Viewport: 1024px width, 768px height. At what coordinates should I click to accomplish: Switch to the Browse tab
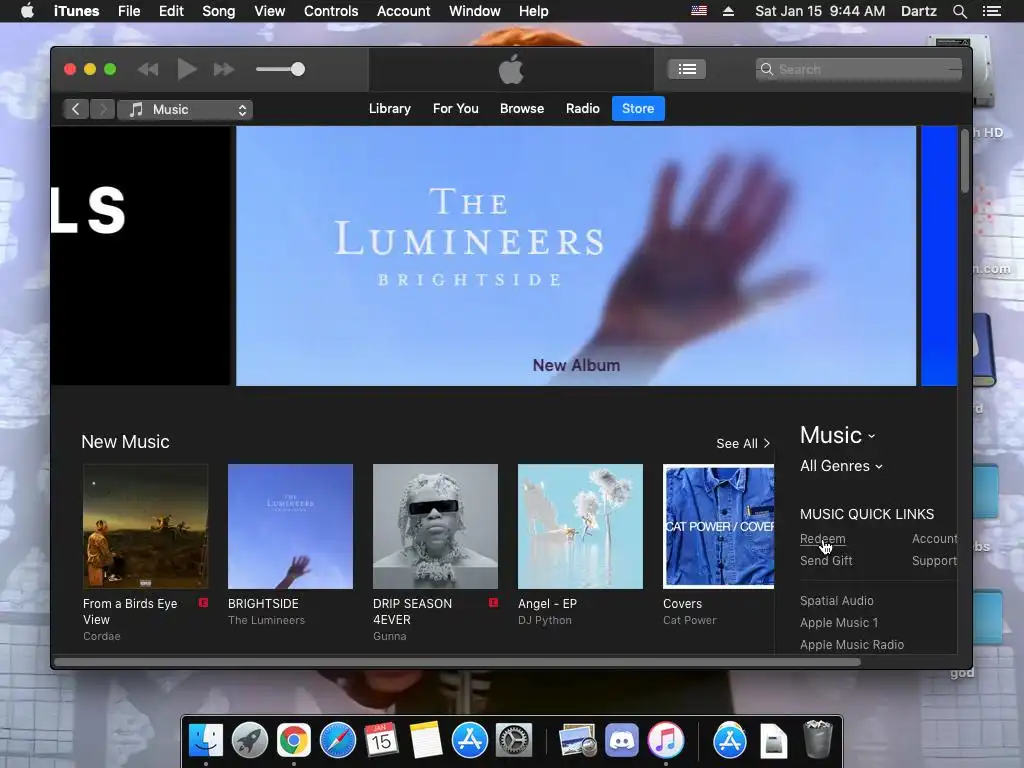(522, 108)
